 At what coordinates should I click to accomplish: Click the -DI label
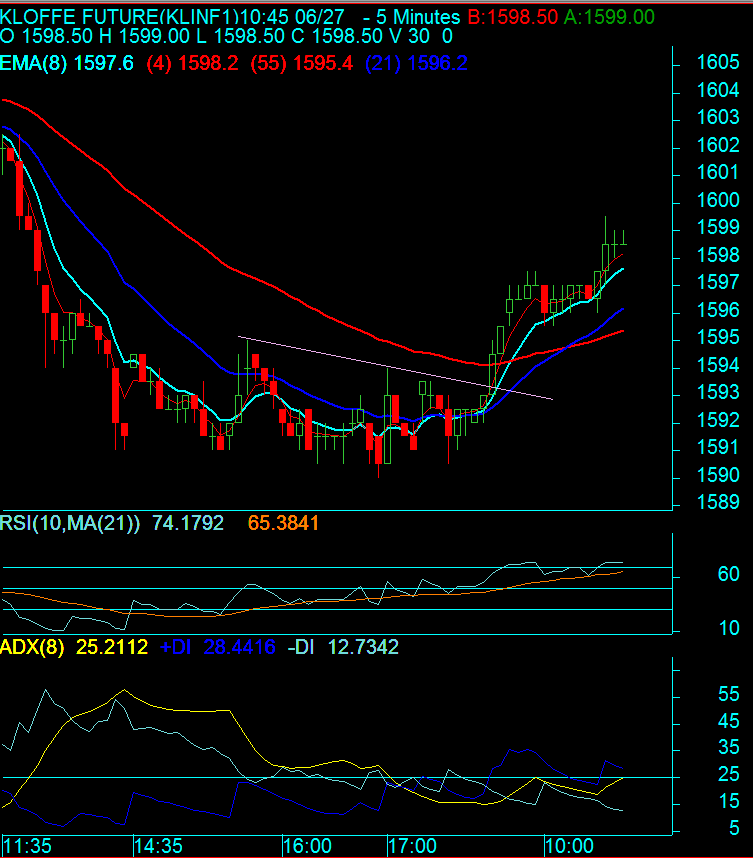pyautogui.click(x=301, y=647)
